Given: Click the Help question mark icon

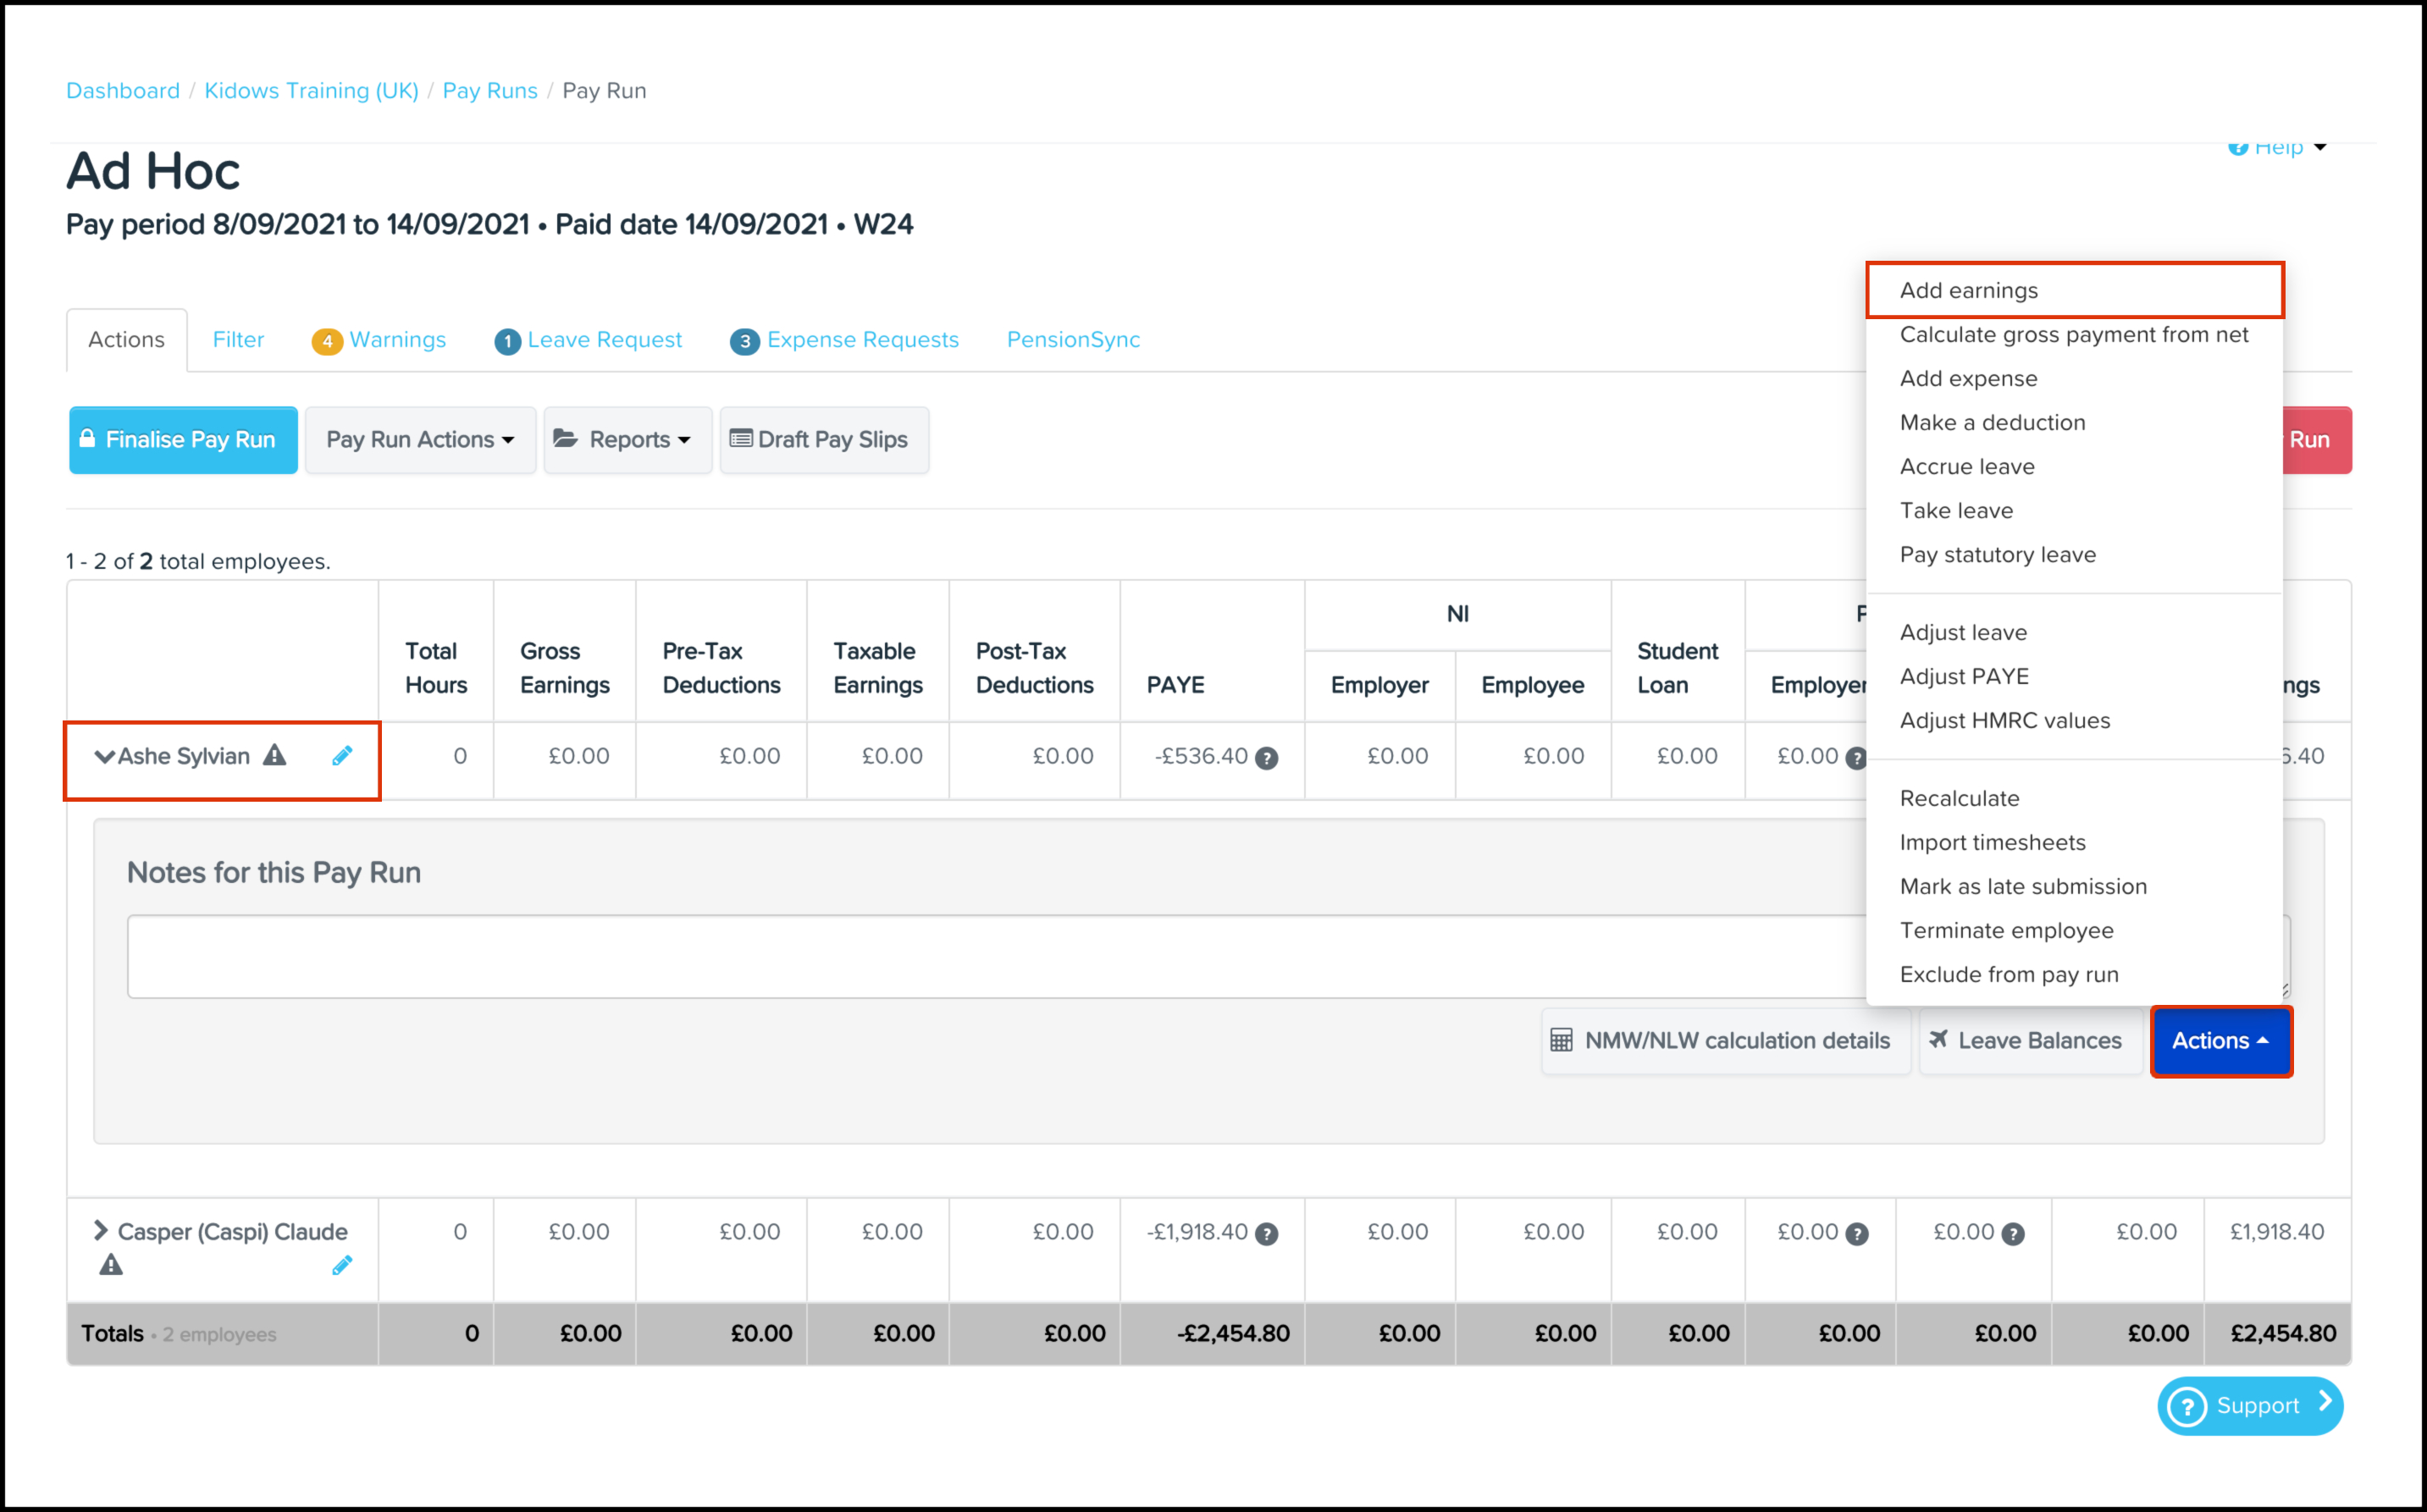Looking at the screenshot, I should [2237, 148].
